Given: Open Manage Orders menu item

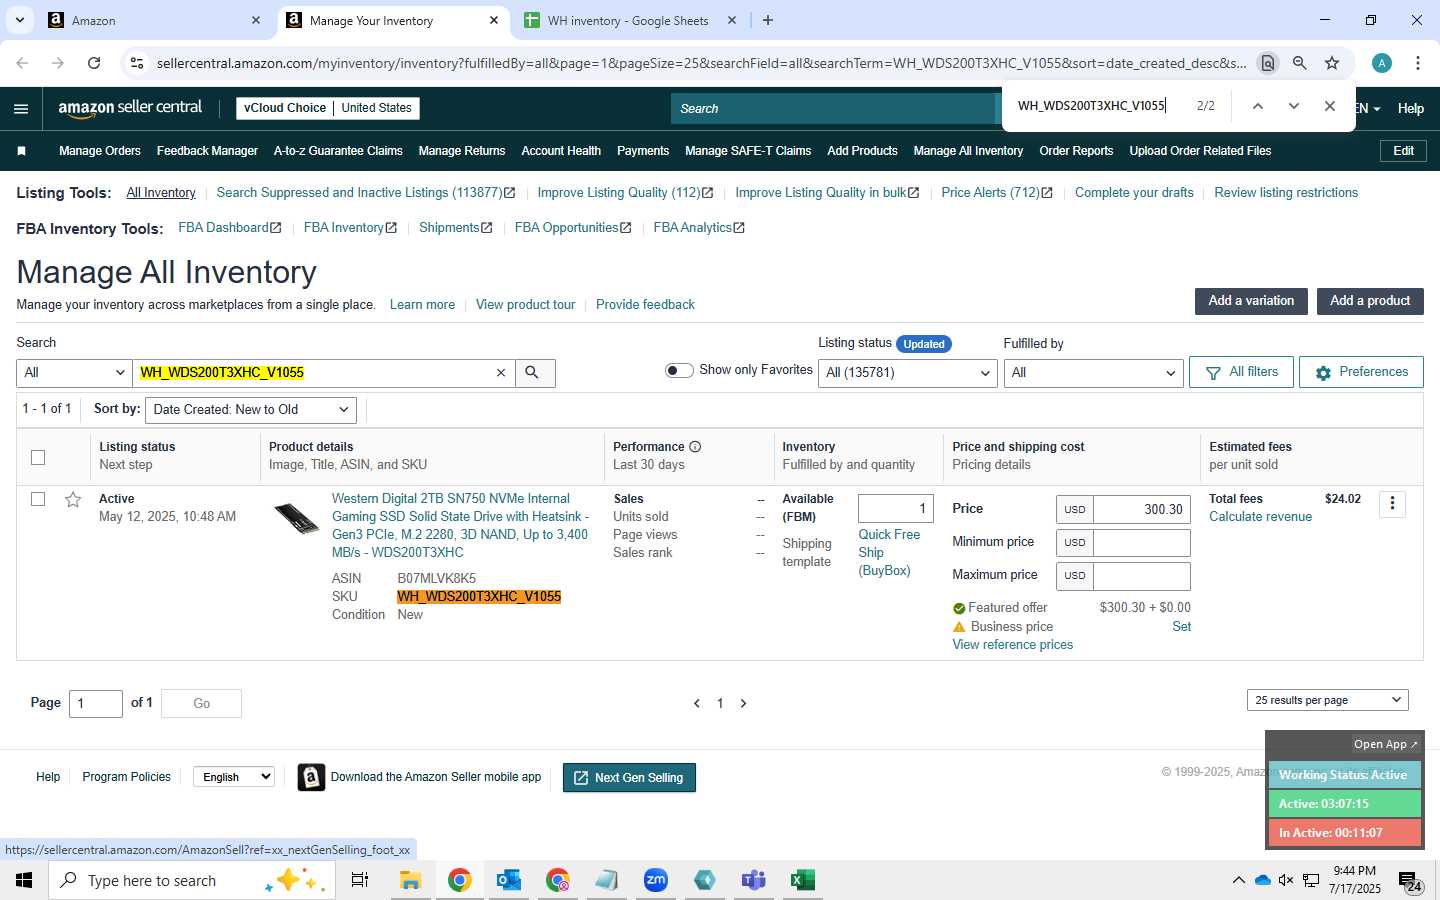Looking at the screenshot, I should click(x=100, y=151).
